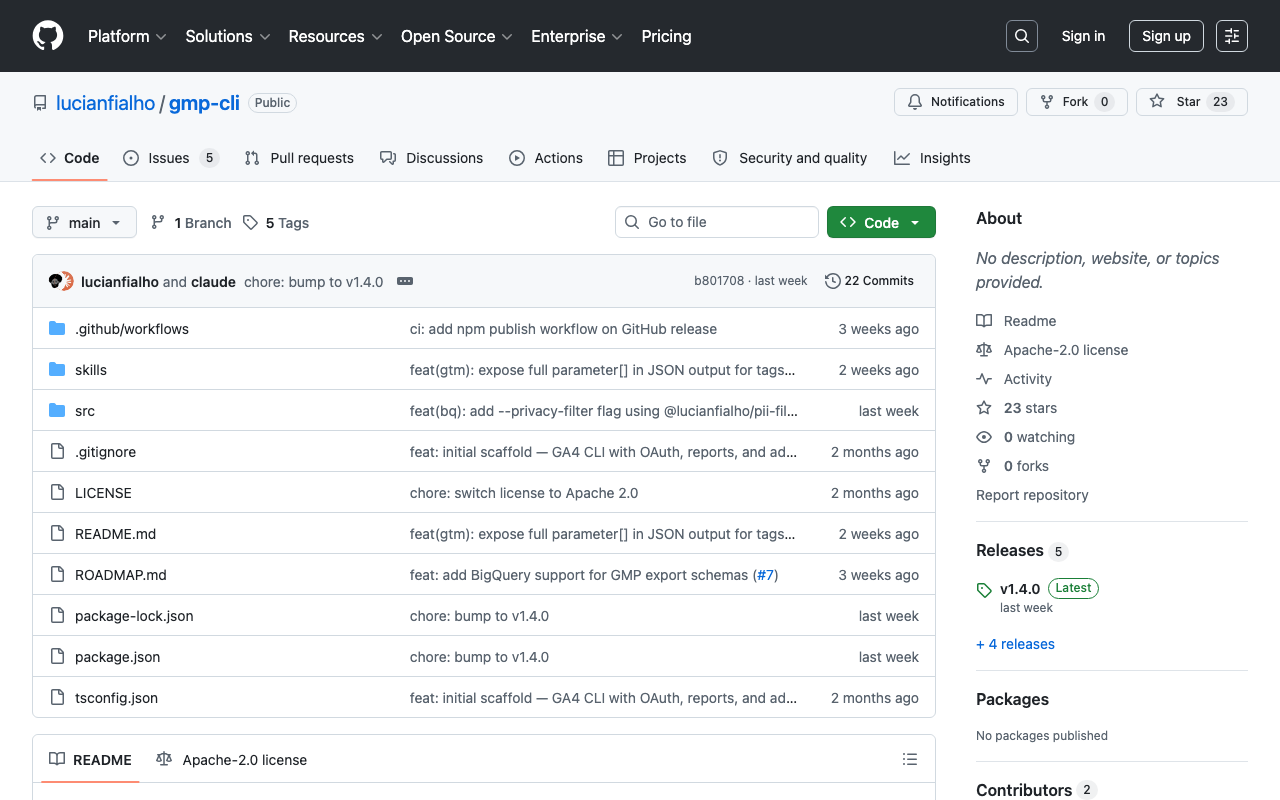Viewport: 1280px width, 800px height.
Task: Click the law scale icon beside Apache-2.0 license
Action: 984,350
